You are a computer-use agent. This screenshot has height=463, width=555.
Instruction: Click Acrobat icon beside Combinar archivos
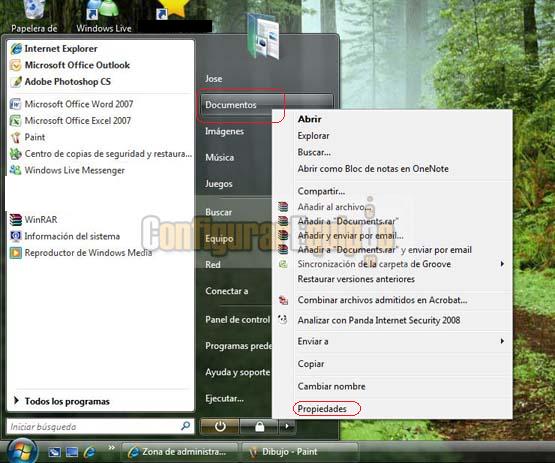pos(283,300)
